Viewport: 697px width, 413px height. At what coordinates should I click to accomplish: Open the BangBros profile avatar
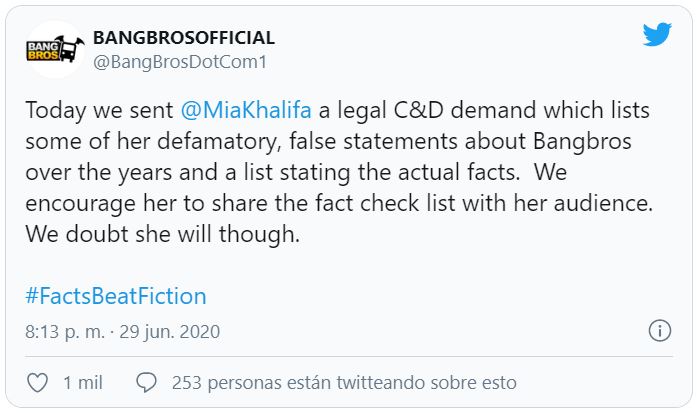pyautogui.click(x=54, y=49)
